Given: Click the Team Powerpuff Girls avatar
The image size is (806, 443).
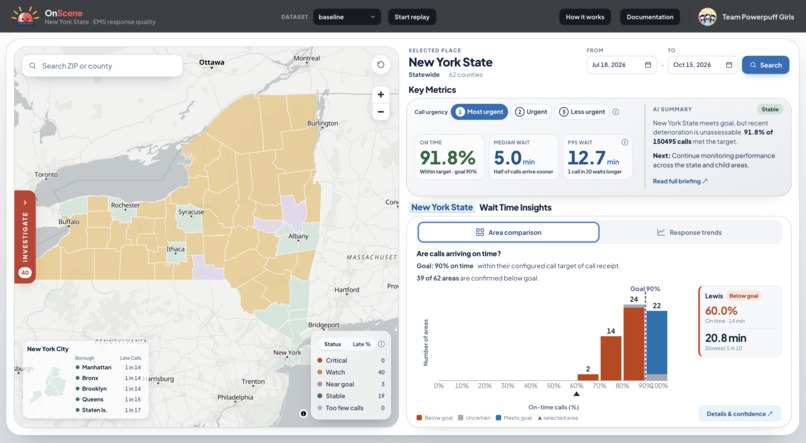Looking at the screenshot, I should (x=707, y=17).
